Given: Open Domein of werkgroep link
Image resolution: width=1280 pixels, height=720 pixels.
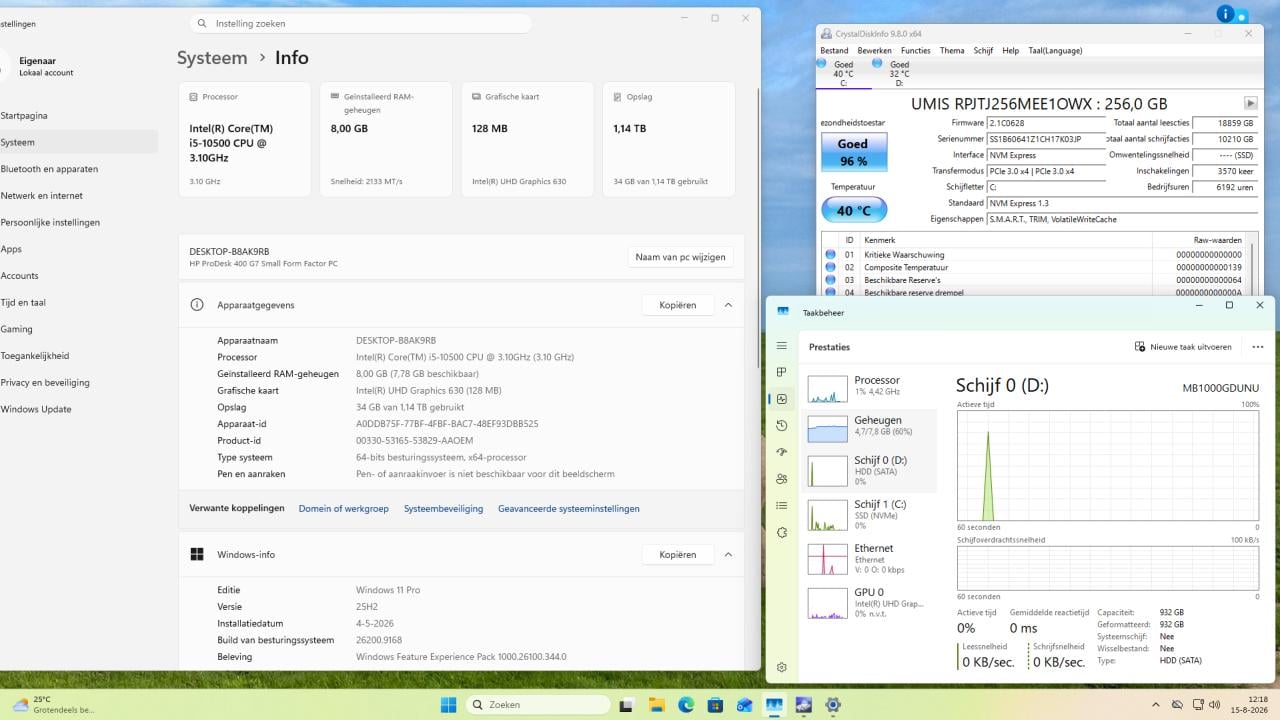Looking at the screenshot, I should [x=343, y=509].
